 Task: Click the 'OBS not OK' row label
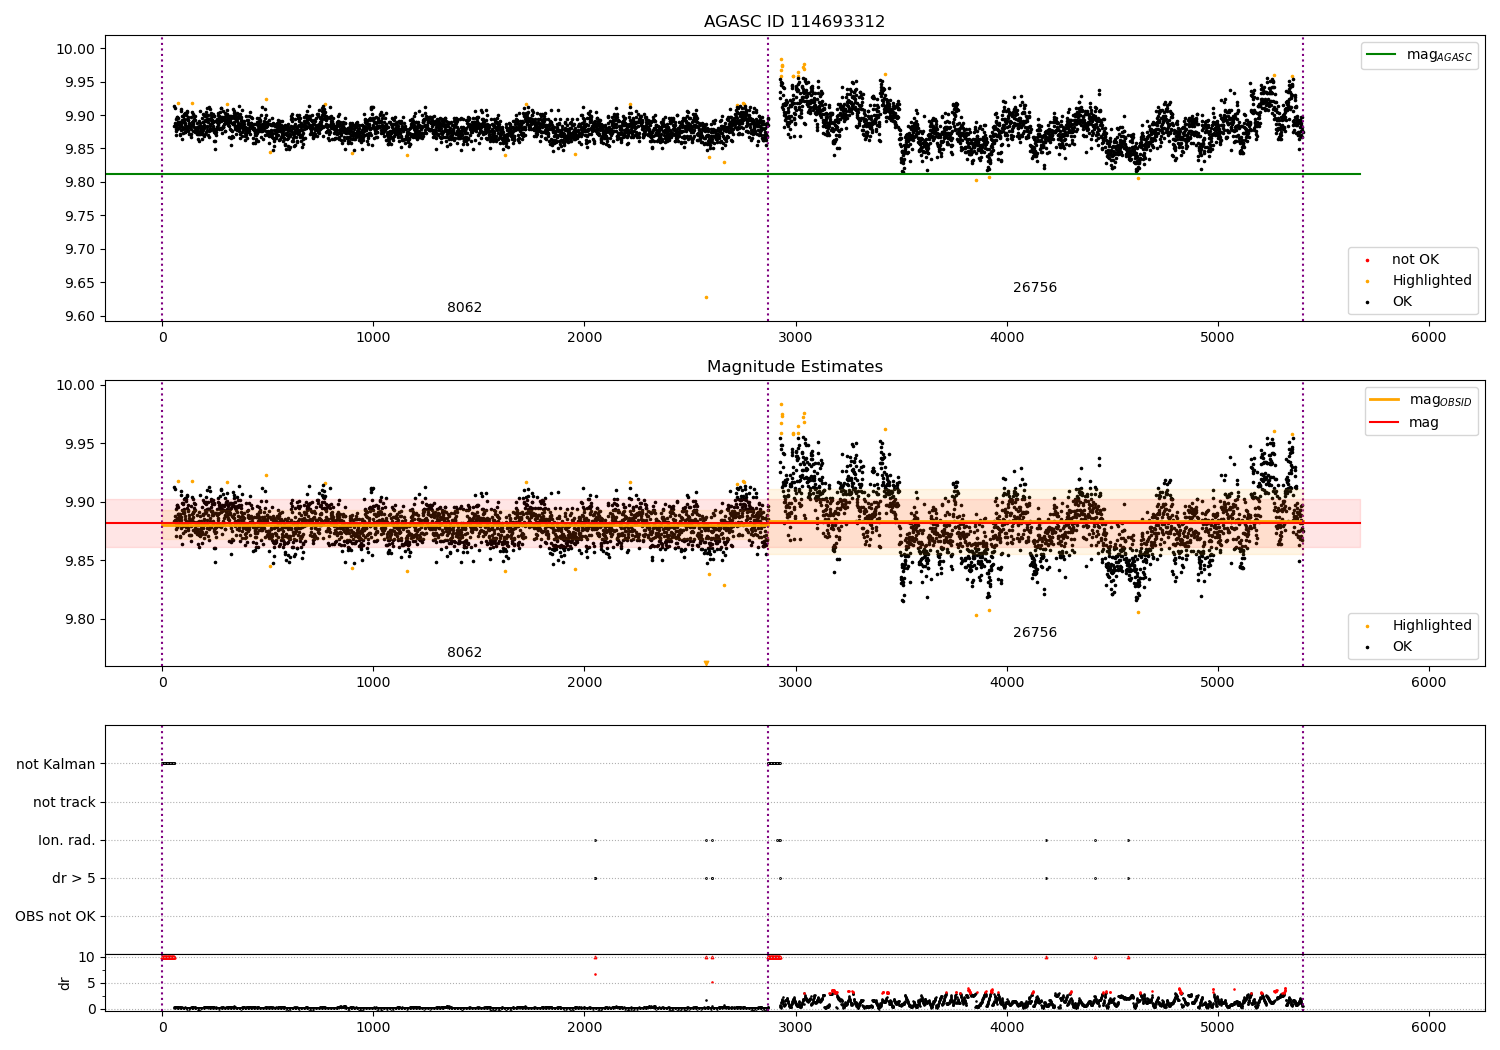click(55, 916)
